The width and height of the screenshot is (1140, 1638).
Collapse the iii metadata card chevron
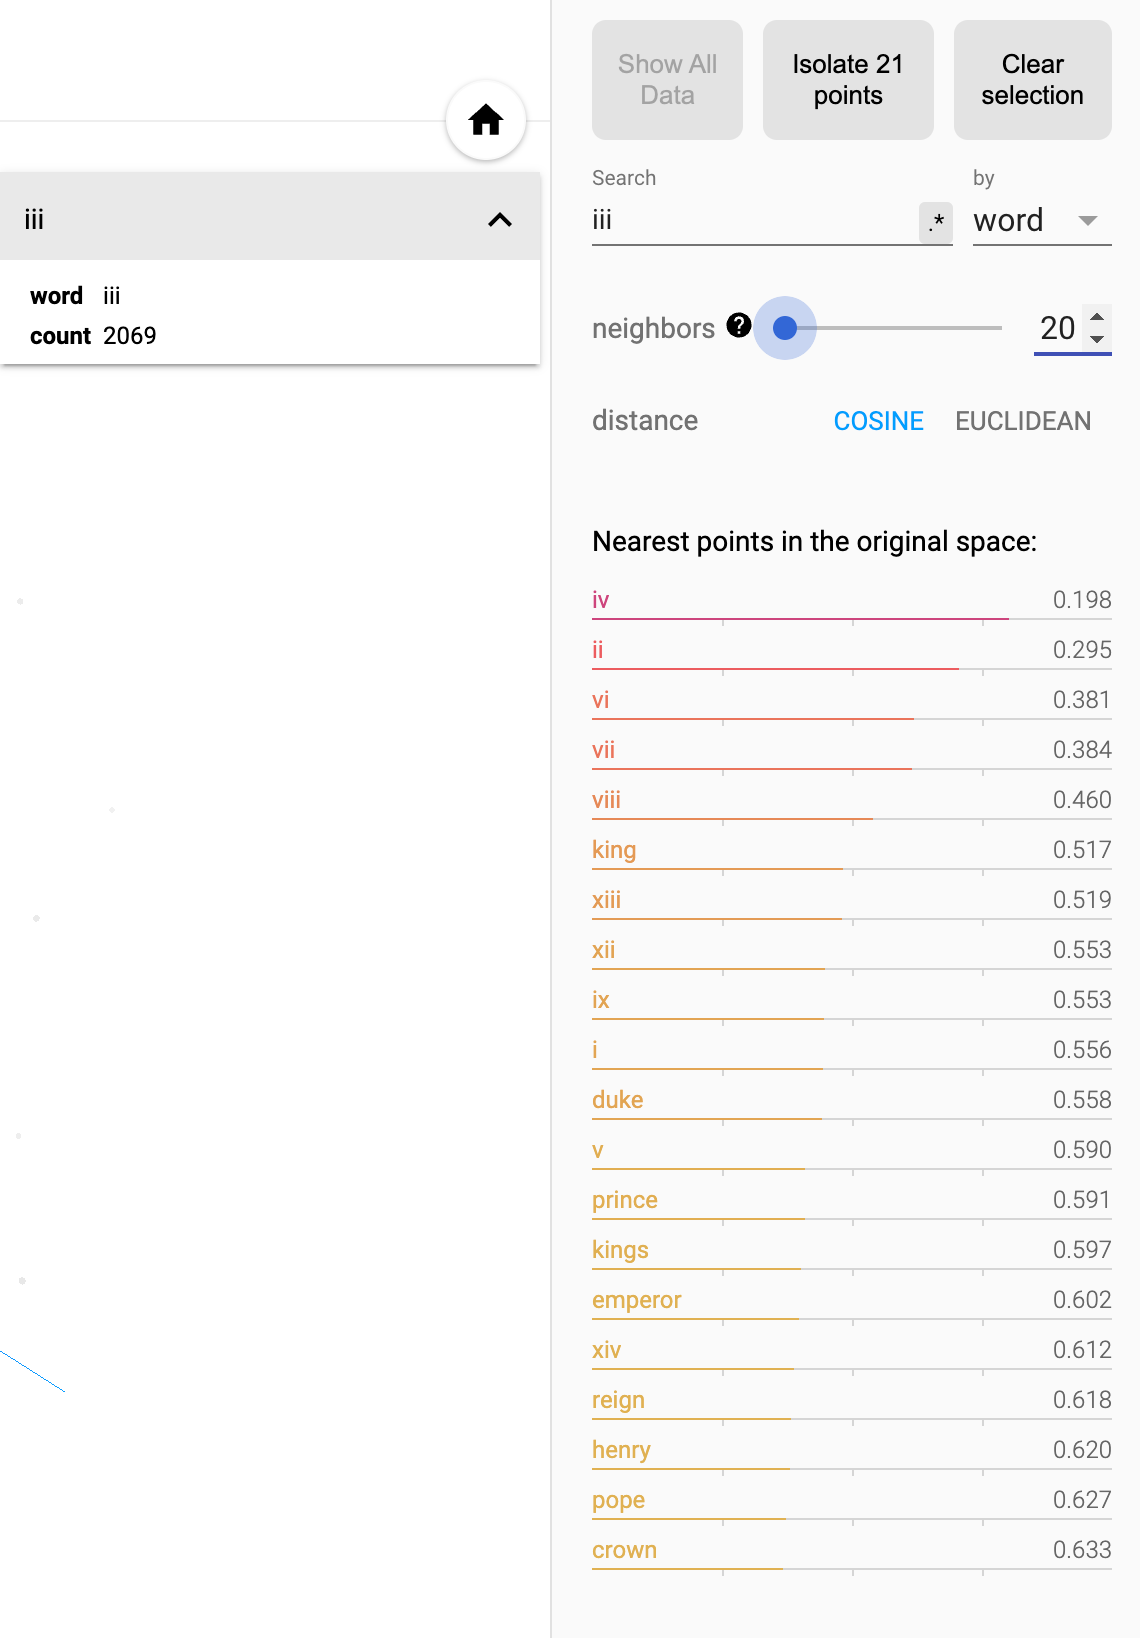click(x=500, y=220)
